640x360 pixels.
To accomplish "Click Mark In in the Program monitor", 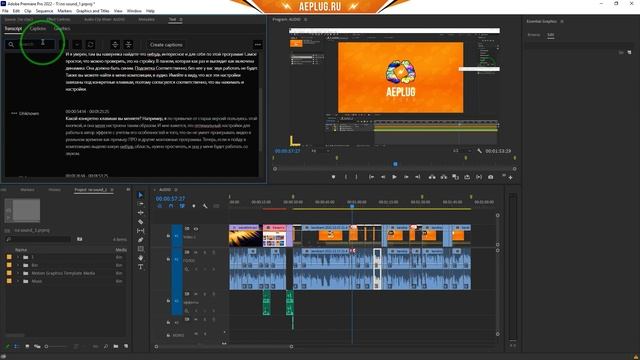I will tap(346, 177).
